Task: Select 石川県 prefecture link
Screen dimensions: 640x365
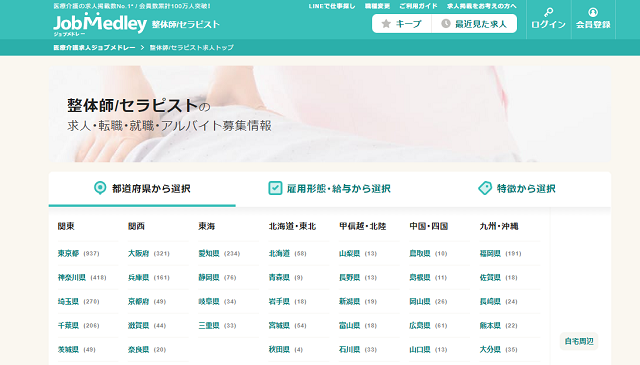Action: tap(349, 350)
